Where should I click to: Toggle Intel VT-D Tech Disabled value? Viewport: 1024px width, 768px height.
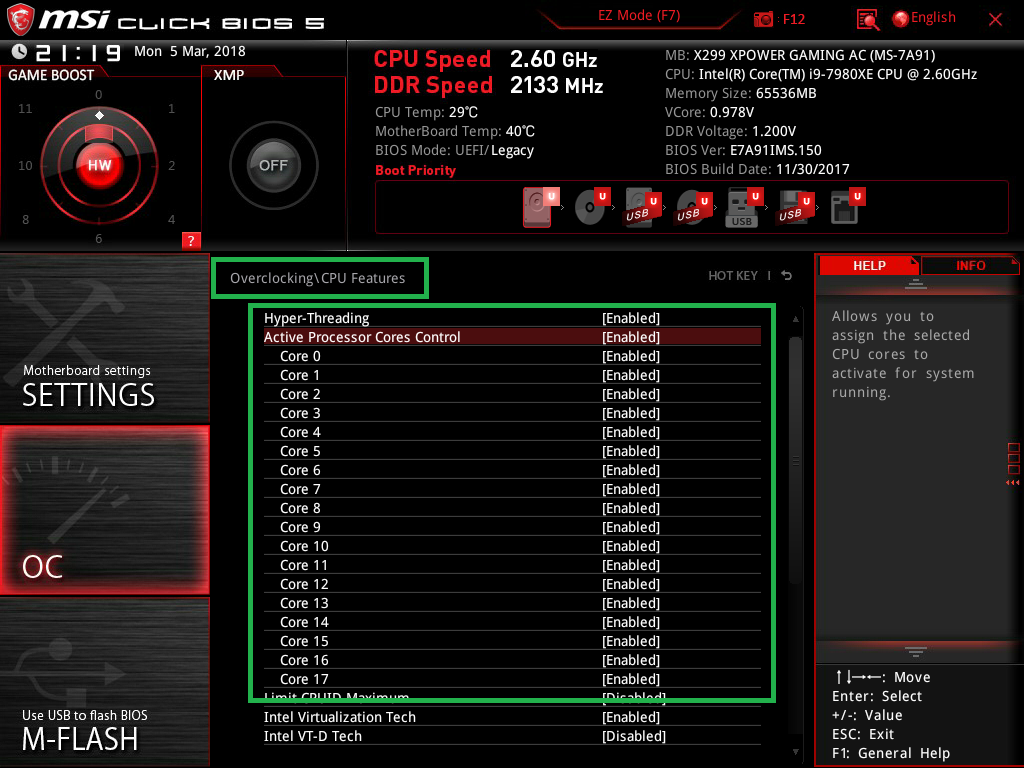click(634, 736)
